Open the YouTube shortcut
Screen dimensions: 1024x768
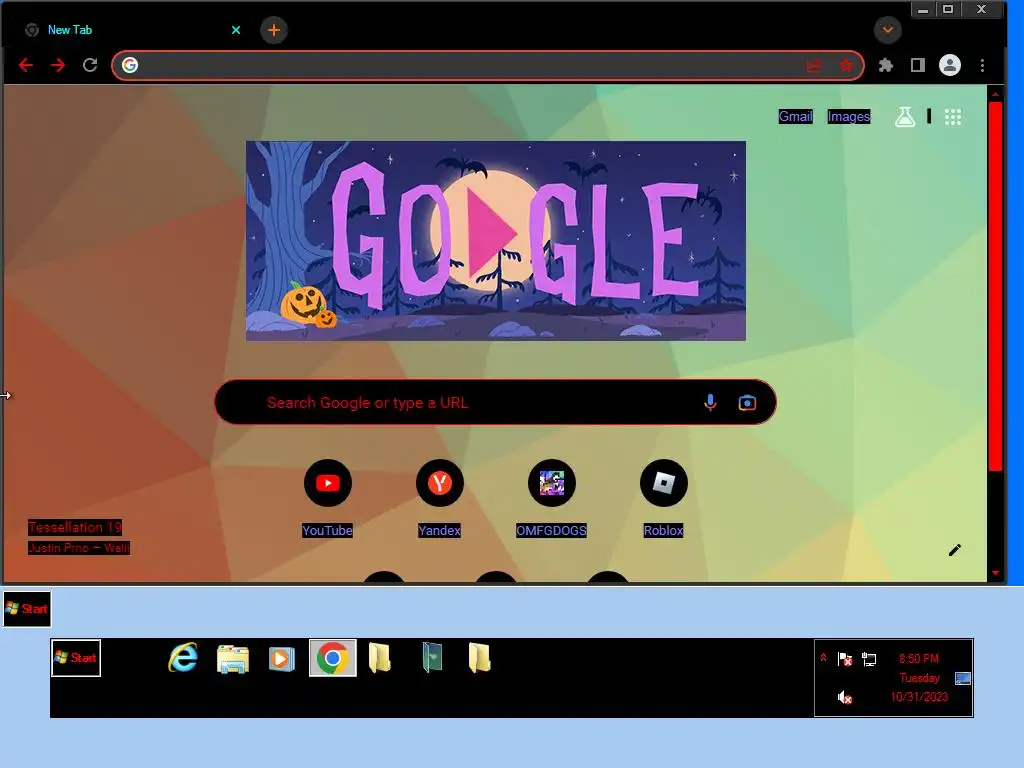pyautogui.click(x=328, y=500)
